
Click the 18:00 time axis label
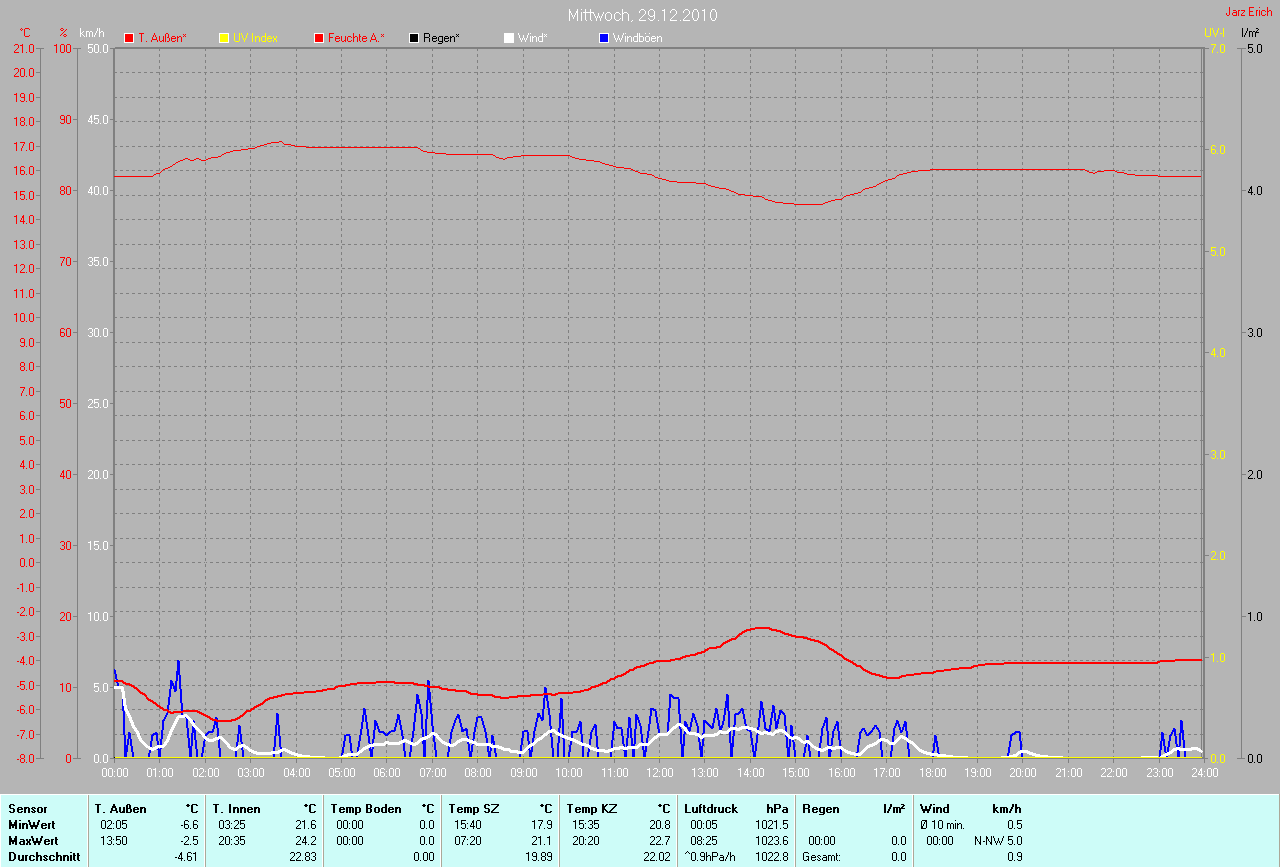pos(932,773)
